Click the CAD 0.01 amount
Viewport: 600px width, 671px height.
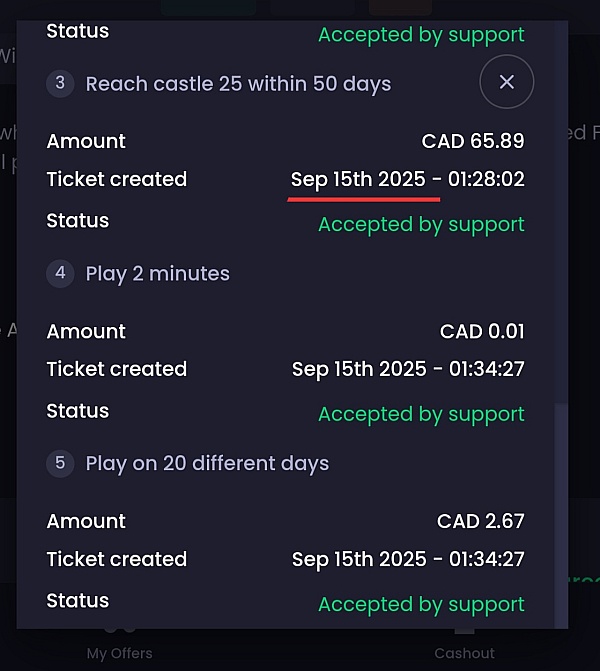(482, 331)
